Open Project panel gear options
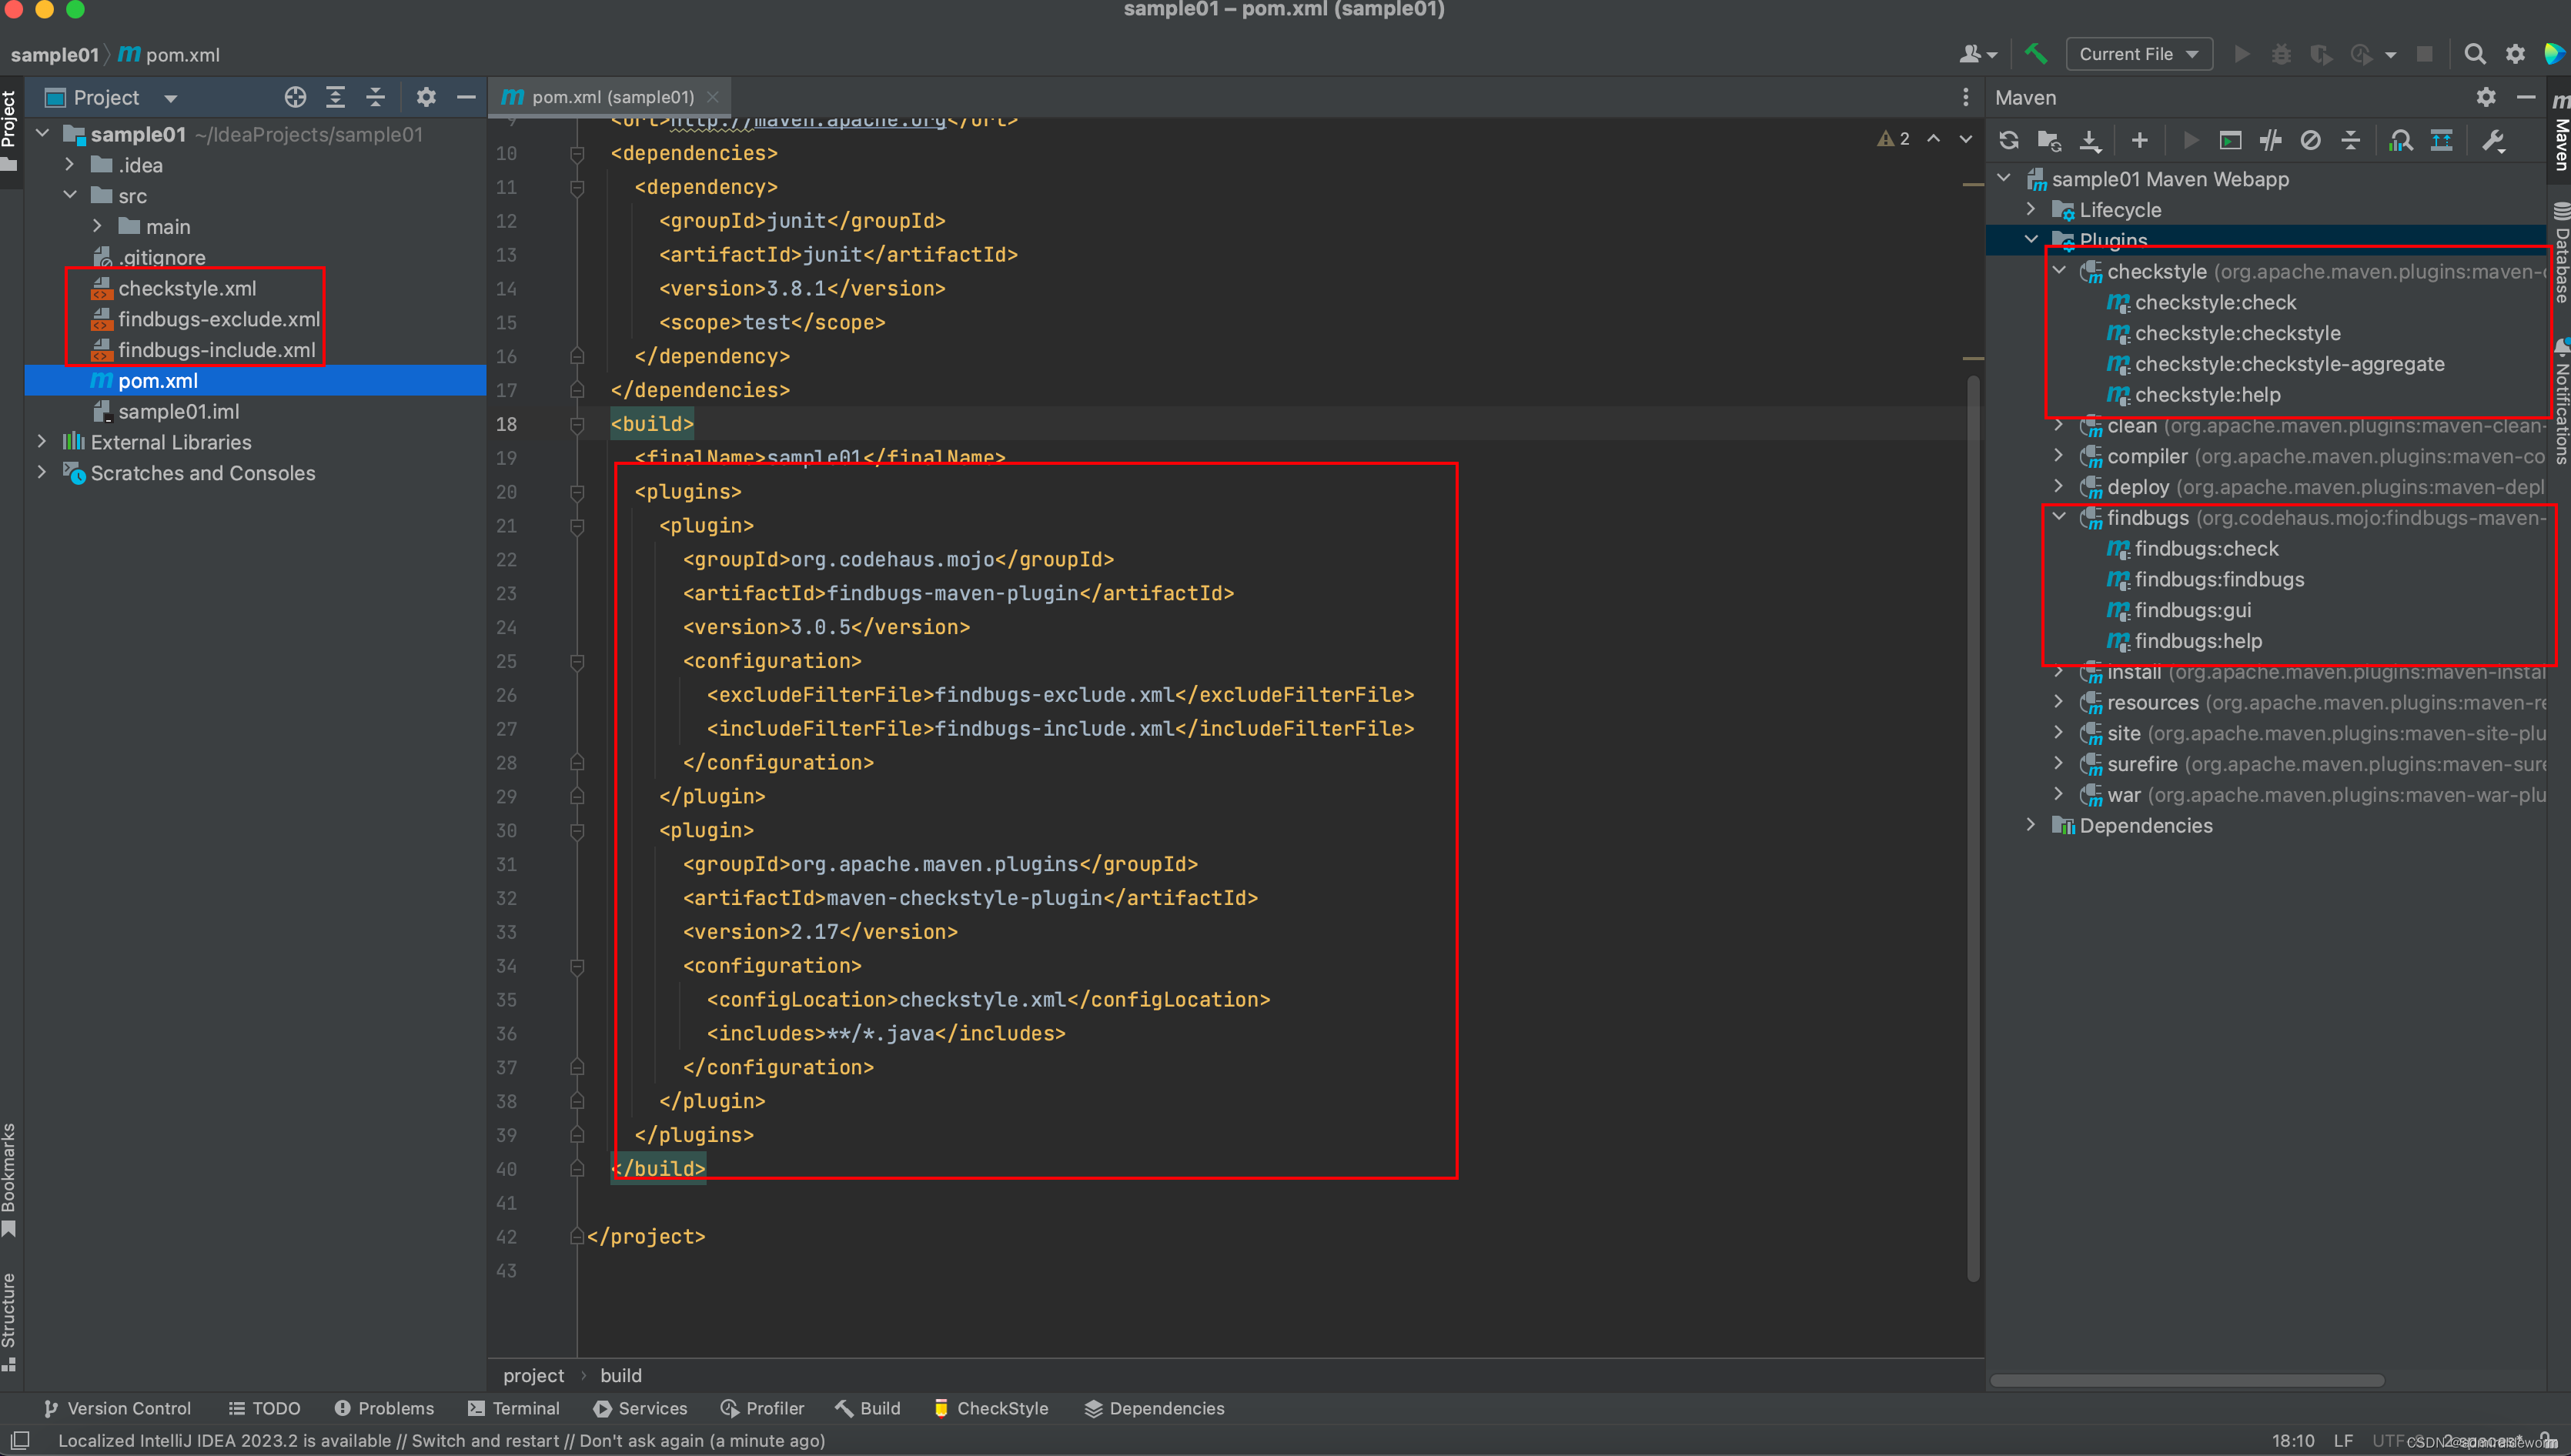This screenshot has height=1456, width=2571. click(426, 97)
